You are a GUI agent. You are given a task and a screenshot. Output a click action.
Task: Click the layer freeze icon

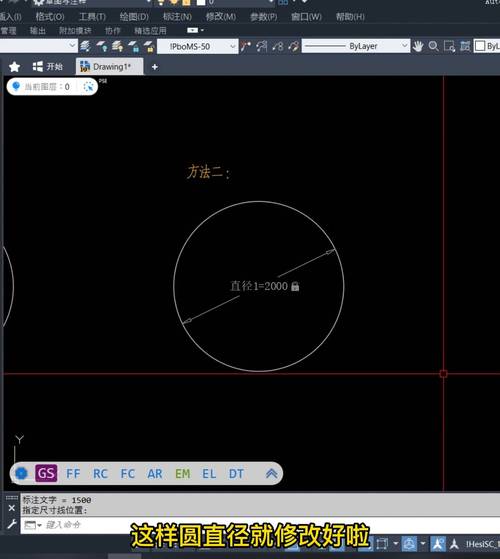[134, 46]
